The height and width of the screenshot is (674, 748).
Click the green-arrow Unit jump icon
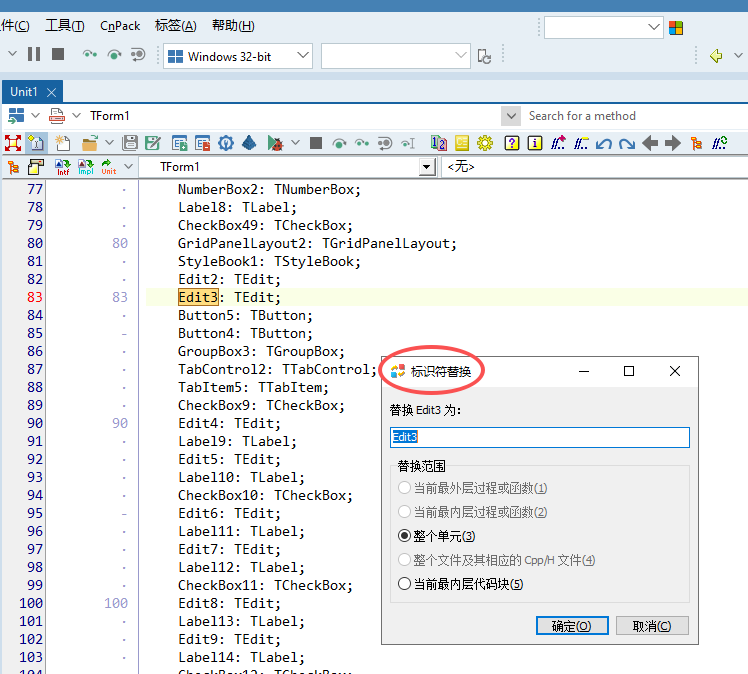(108, 167)
